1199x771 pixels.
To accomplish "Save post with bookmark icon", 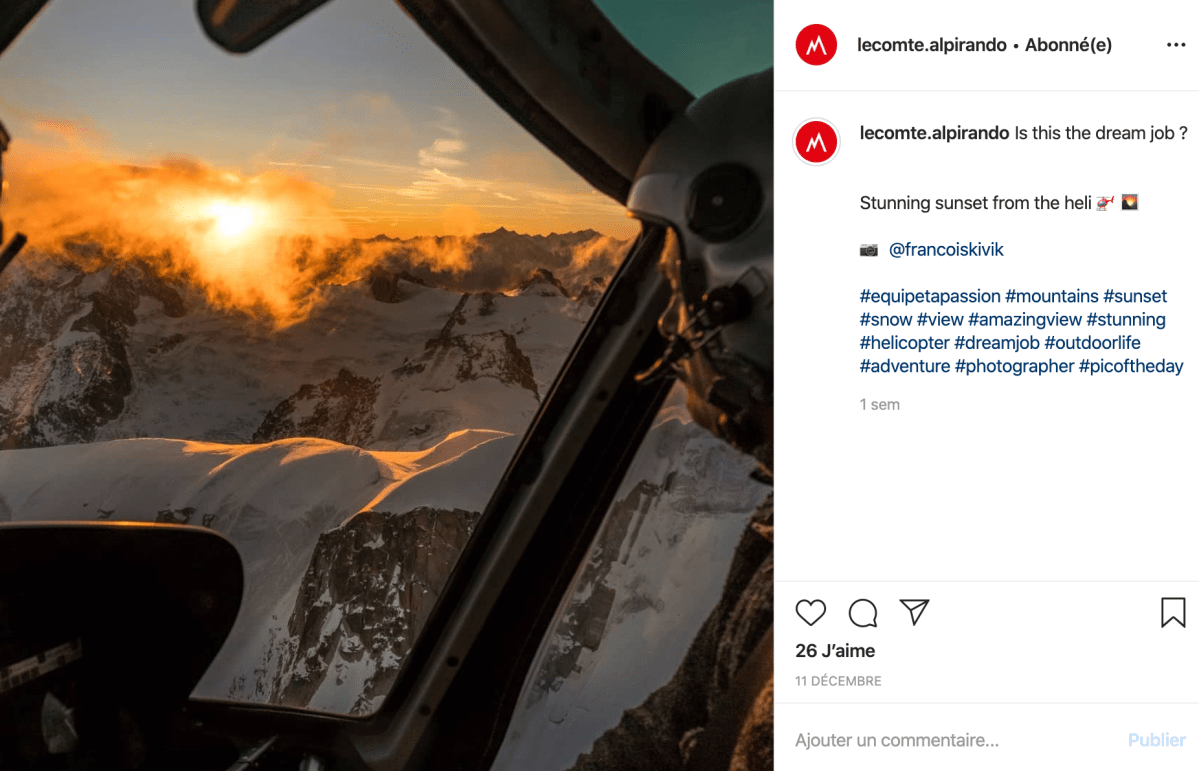I will (x=1173, y=613).
